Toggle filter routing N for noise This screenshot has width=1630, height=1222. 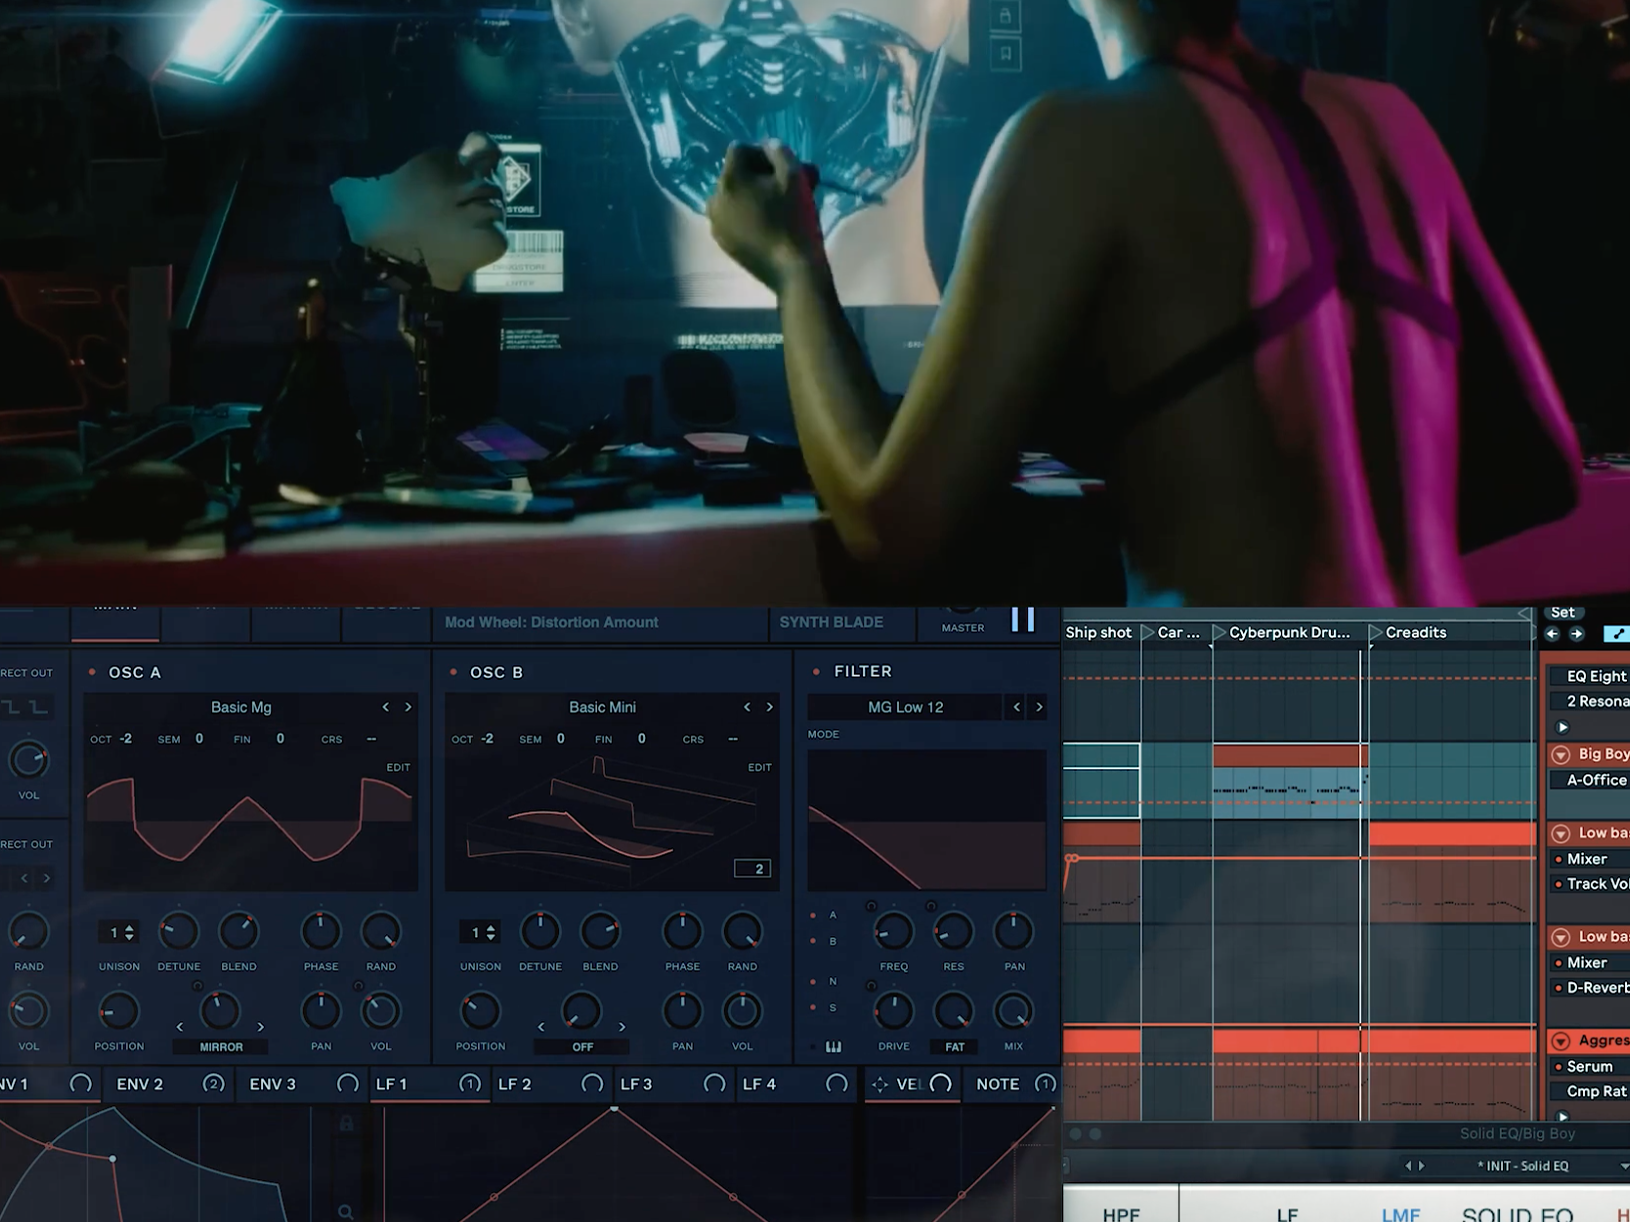pos(813,982)
